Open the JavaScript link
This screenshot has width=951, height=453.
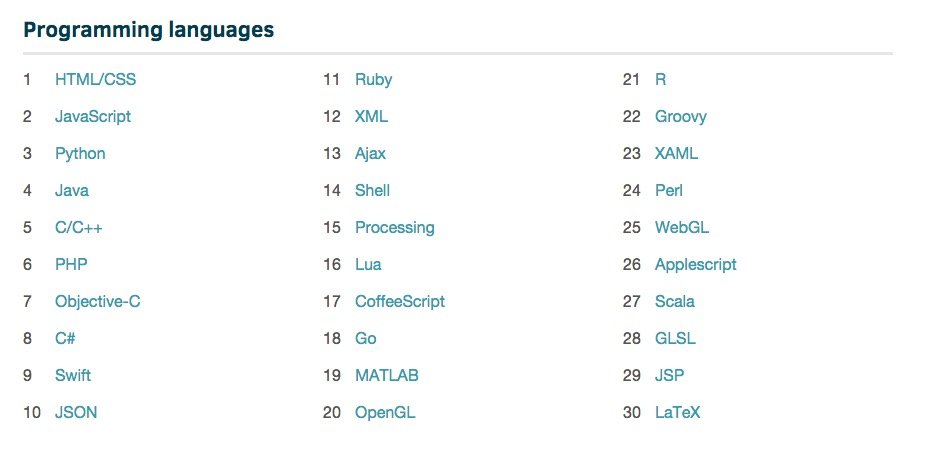coord(93,116)
